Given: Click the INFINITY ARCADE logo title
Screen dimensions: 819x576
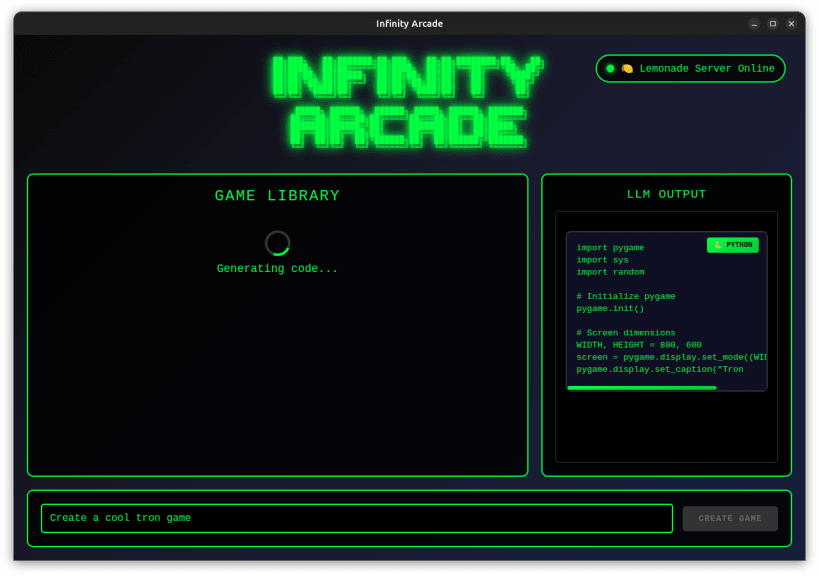Looking at the screenshot, I should [x=408, y=102].
